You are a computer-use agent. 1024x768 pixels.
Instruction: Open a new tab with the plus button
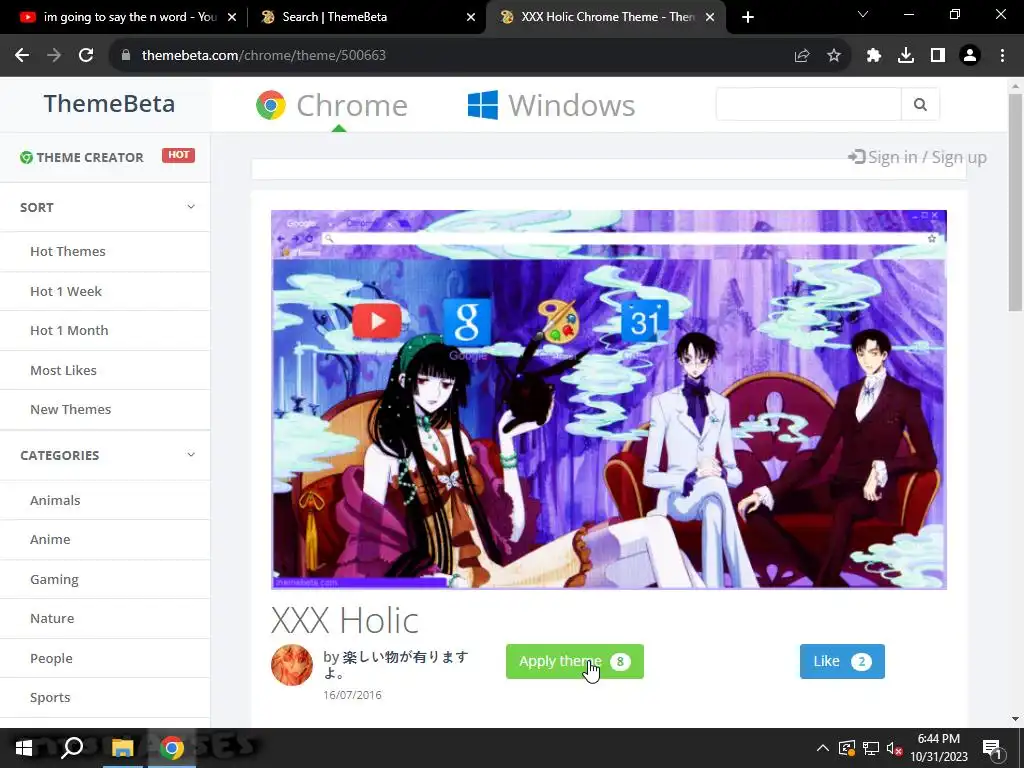point(748,17)
